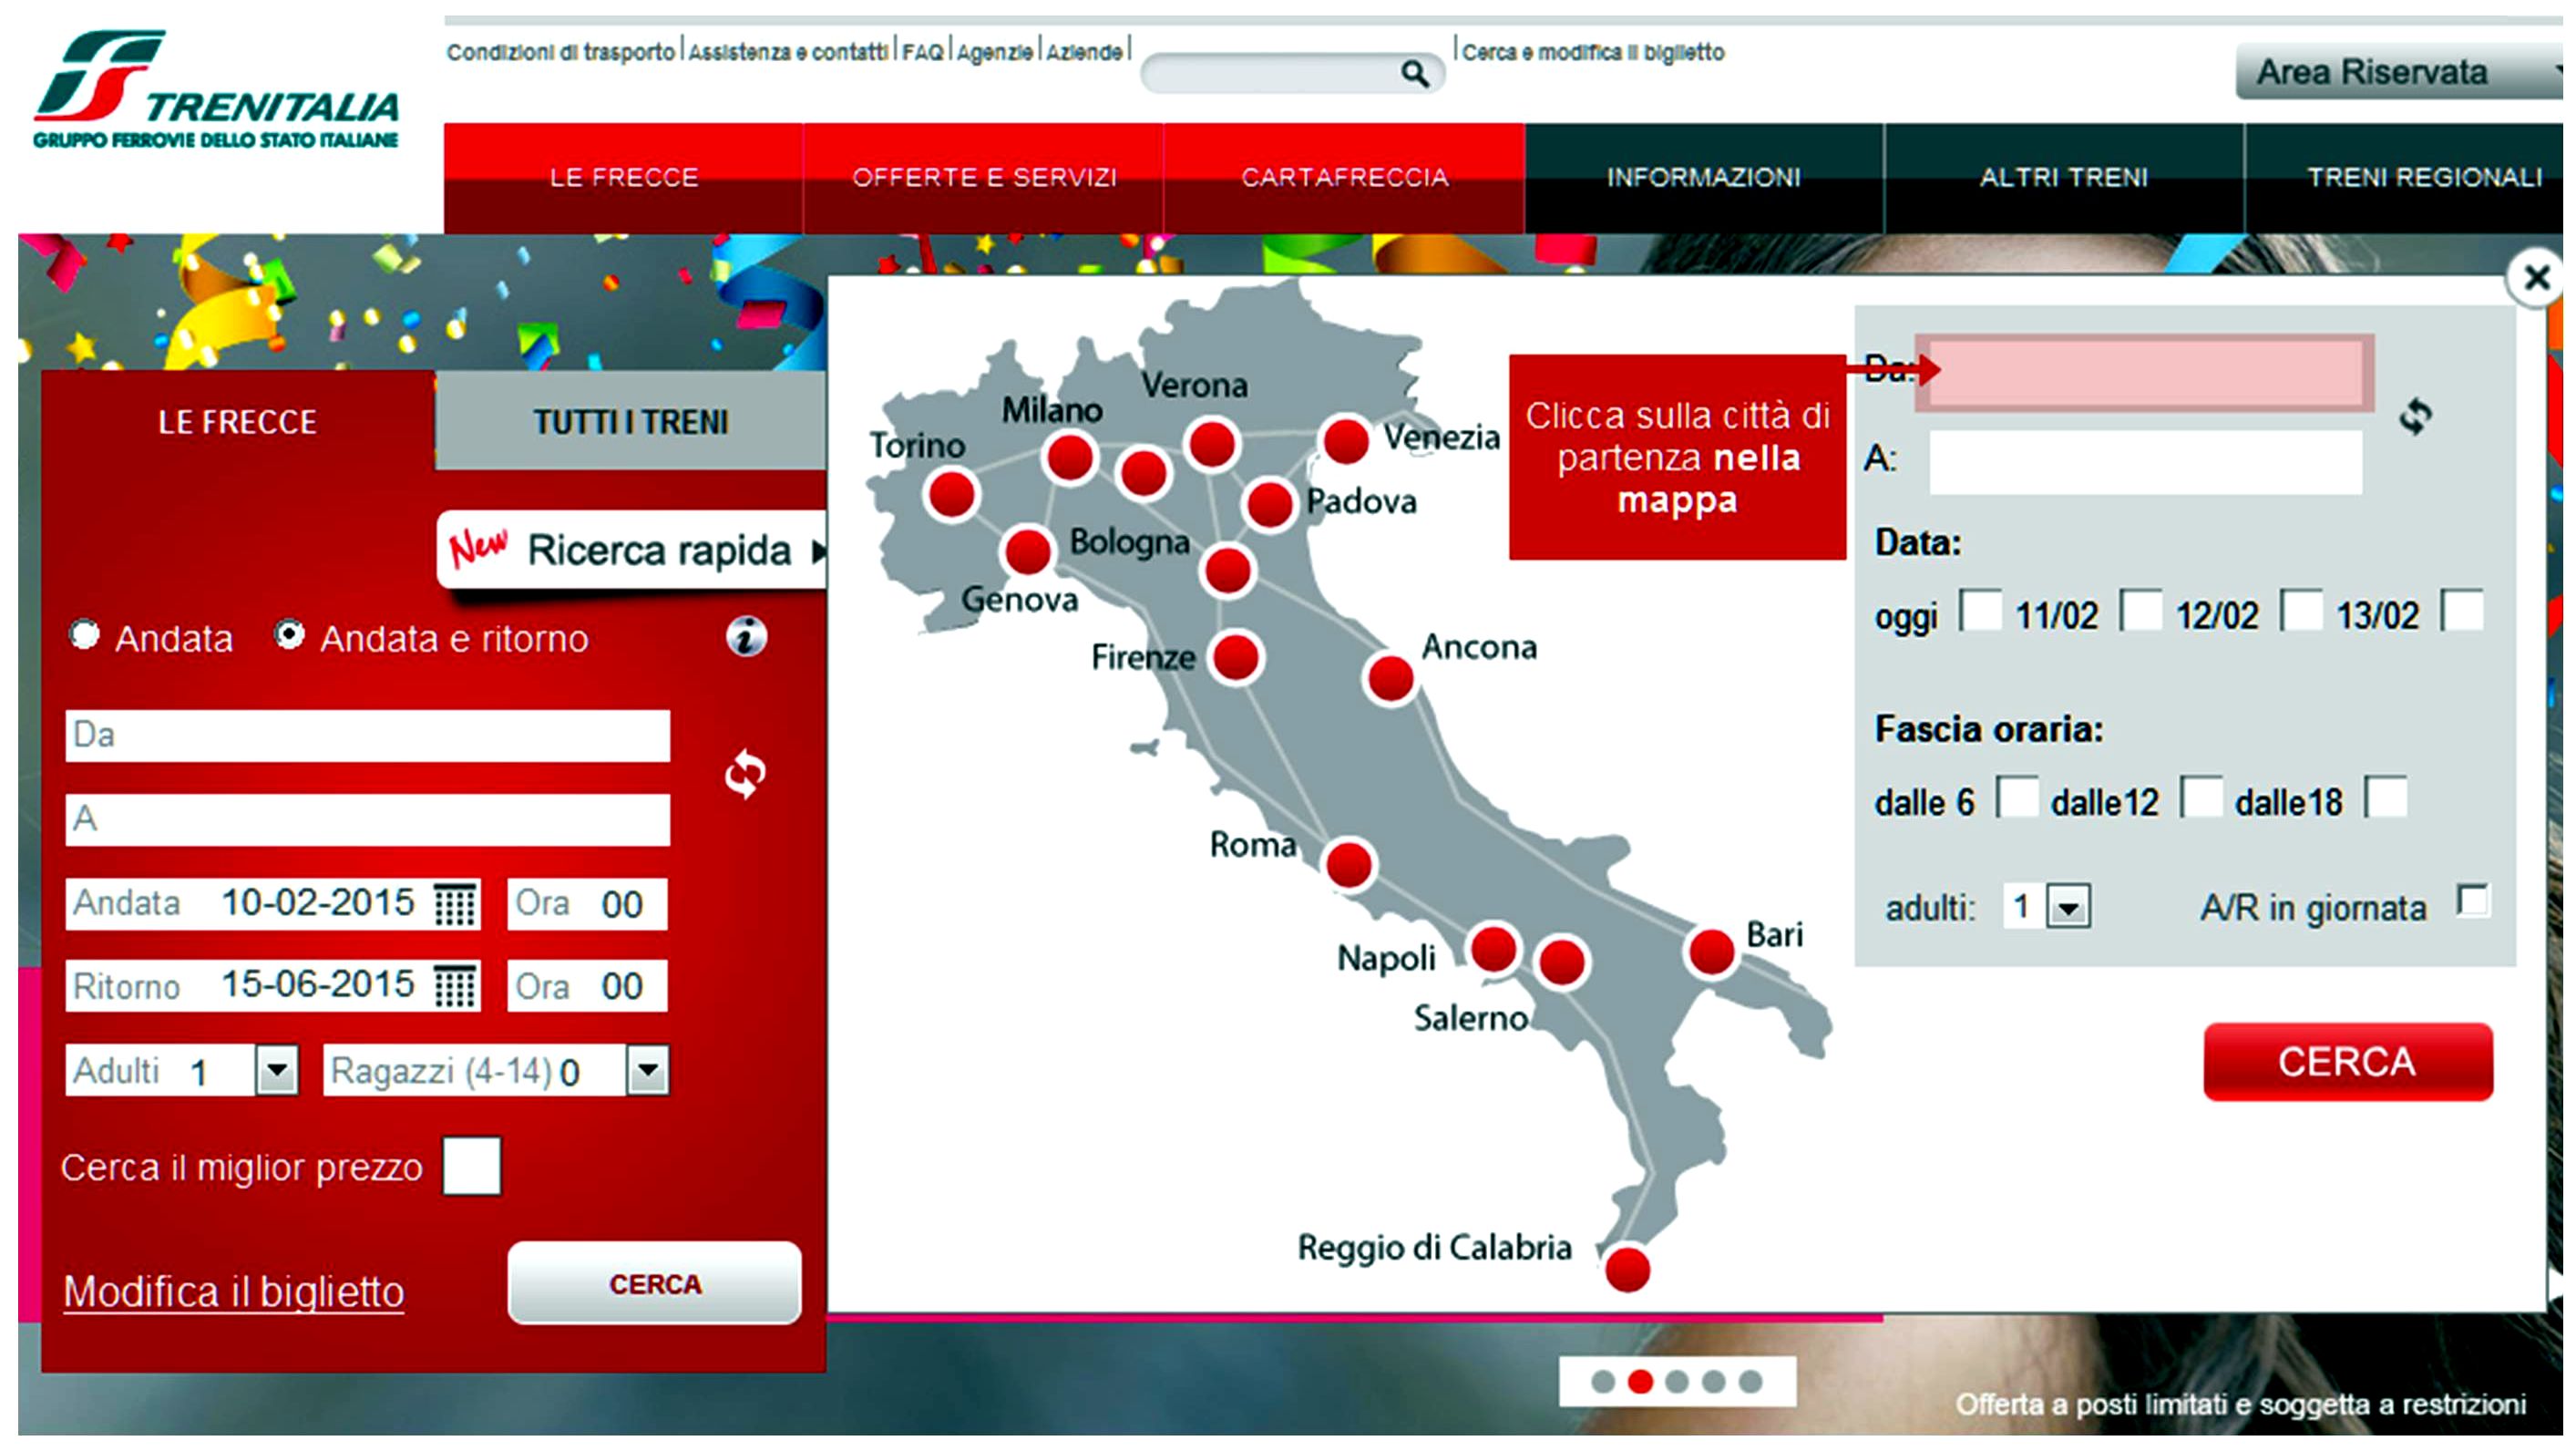The width and height of the screenshot is (2576, 1451).
Task: Open Cerca e modifica il biglietto link
Action: click(1593, 52)
